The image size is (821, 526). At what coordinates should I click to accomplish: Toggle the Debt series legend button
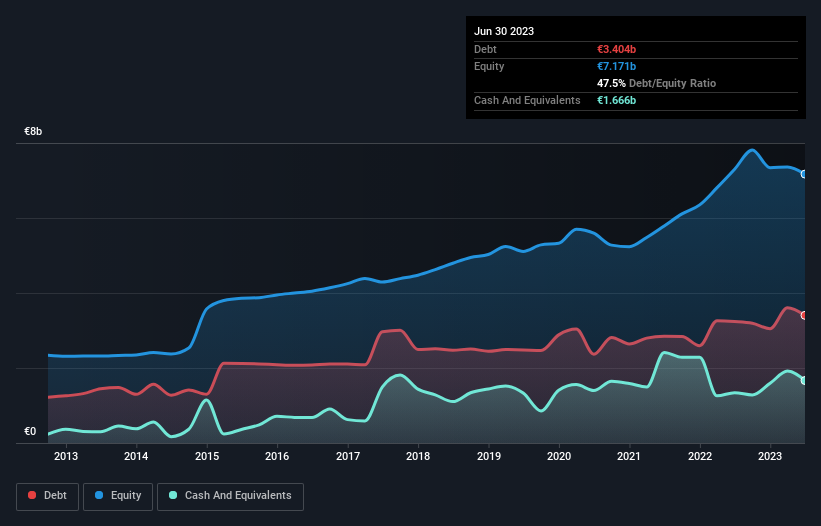tap(48, 496)
